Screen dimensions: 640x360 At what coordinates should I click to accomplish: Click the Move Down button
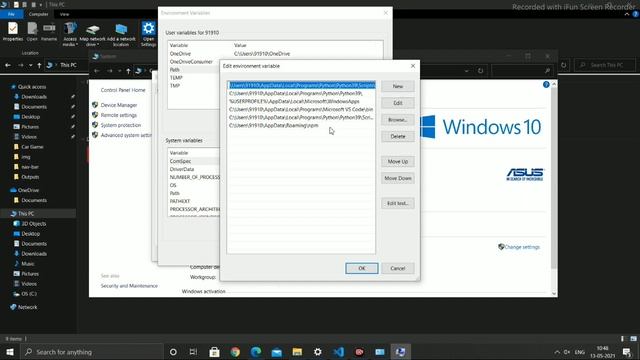tap(398, 178)
